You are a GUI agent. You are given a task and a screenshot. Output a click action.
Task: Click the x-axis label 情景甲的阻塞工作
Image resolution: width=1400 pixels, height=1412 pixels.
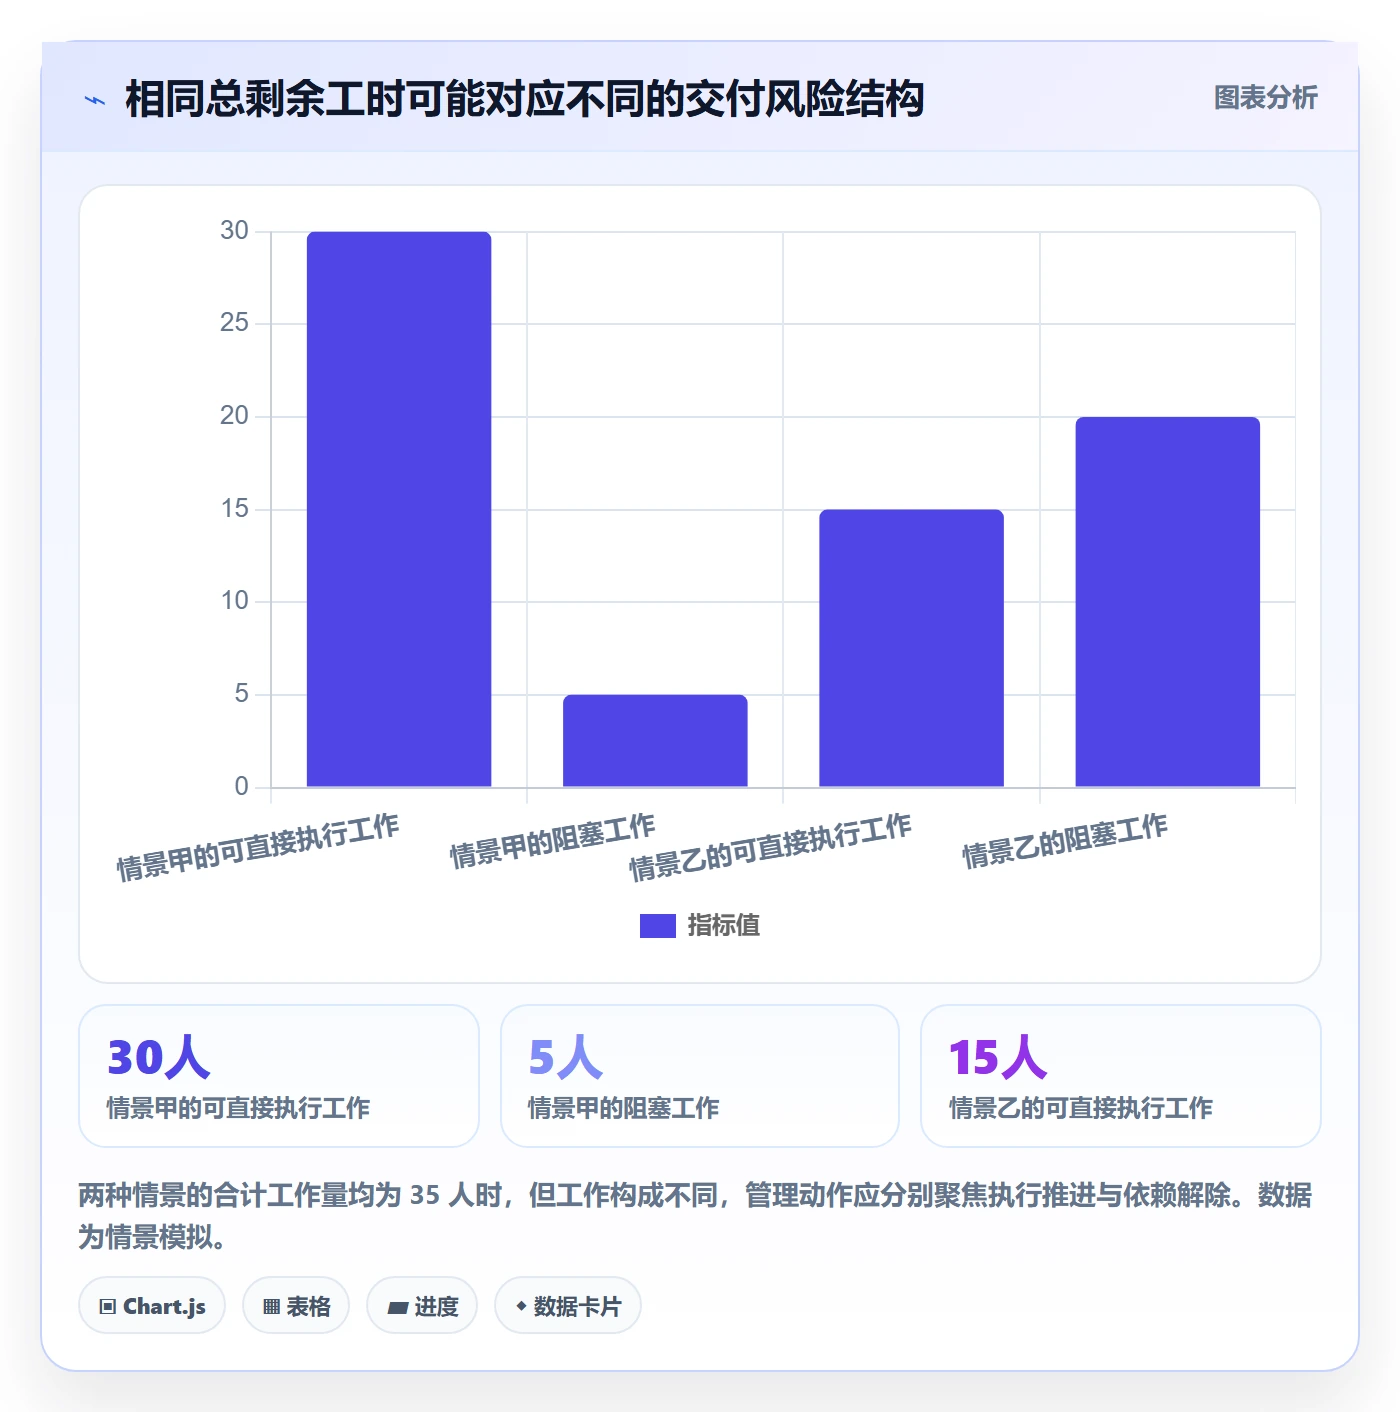553,841
